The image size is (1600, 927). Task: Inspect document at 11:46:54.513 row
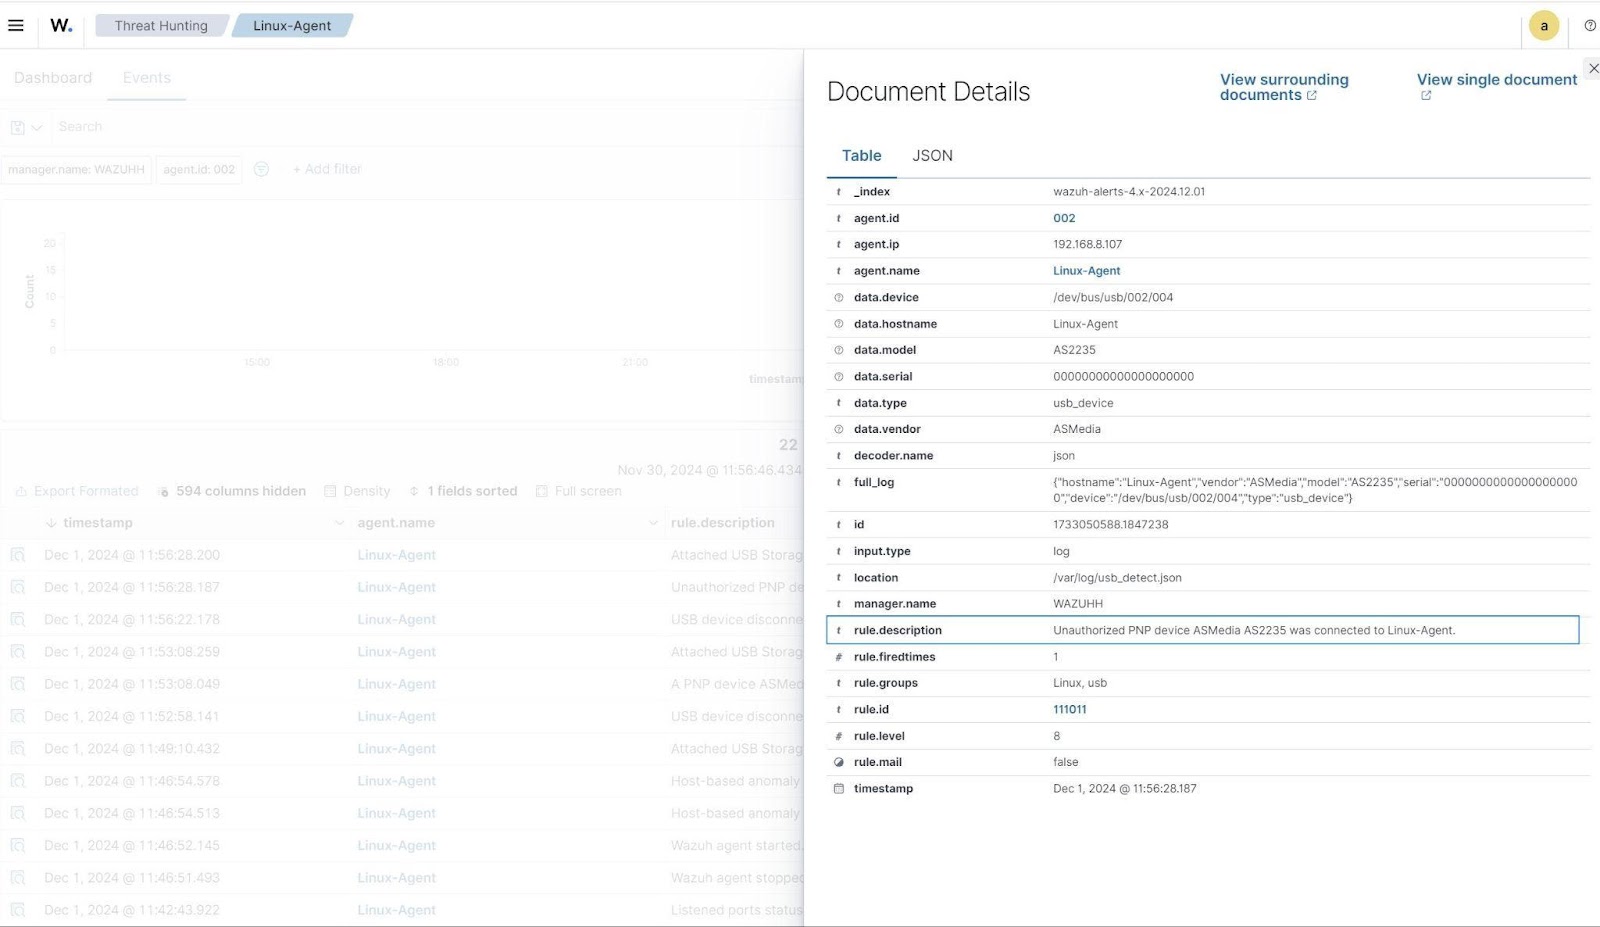click(17, 814)
